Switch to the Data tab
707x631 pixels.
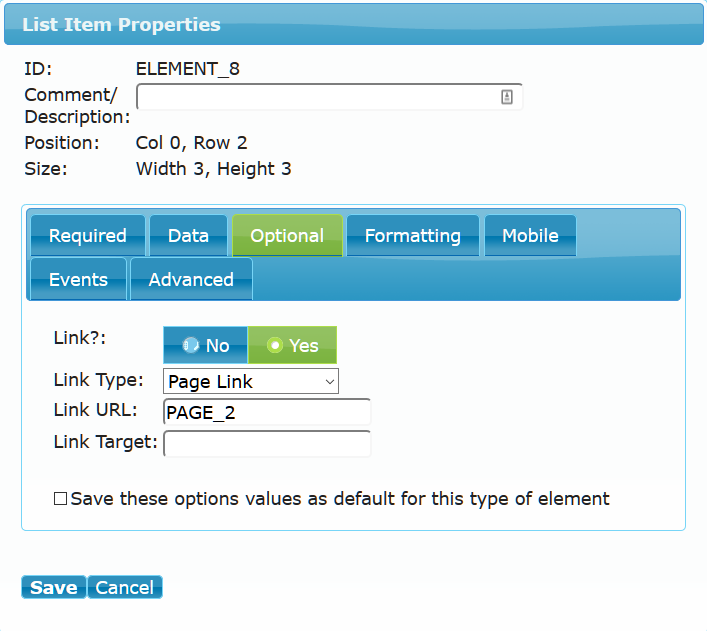[188, 235]
